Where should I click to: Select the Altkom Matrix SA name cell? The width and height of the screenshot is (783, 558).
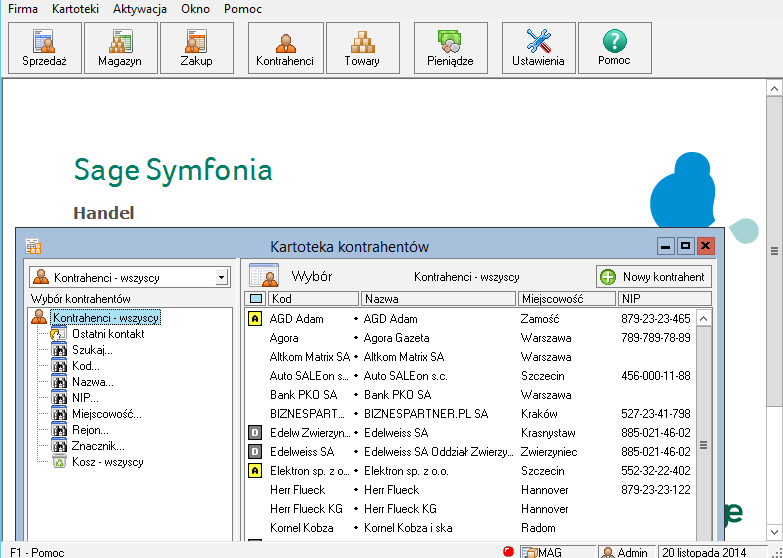point(404,357)
